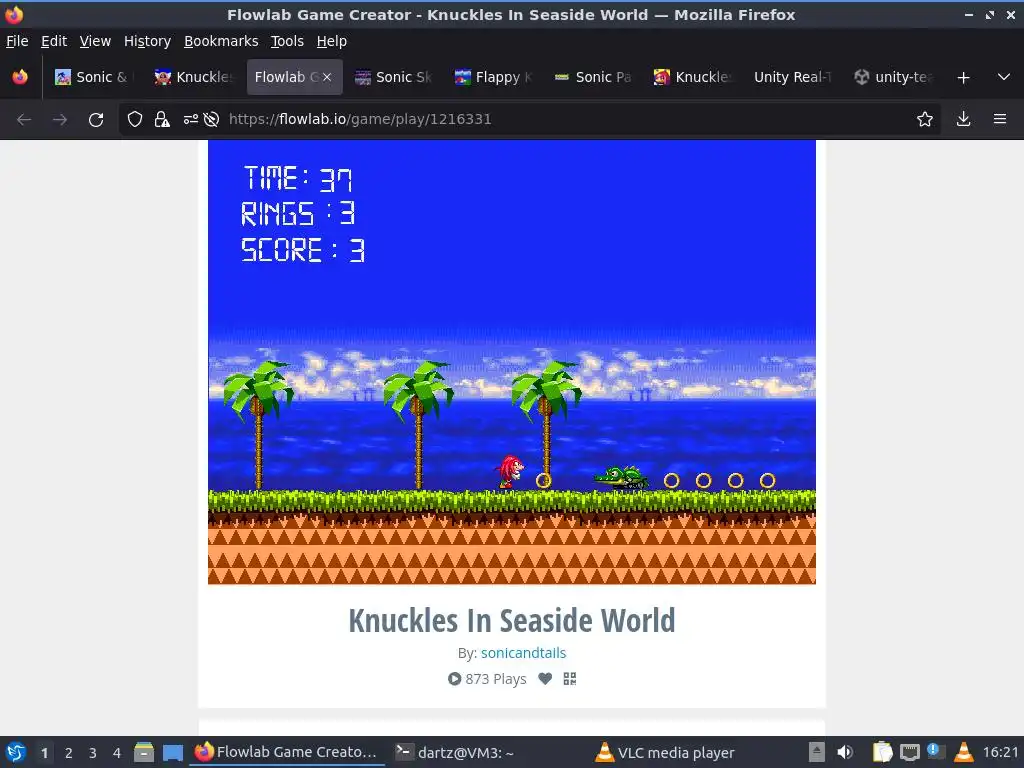
Task: Show the game QR code icon
Action: click(570, 679)
